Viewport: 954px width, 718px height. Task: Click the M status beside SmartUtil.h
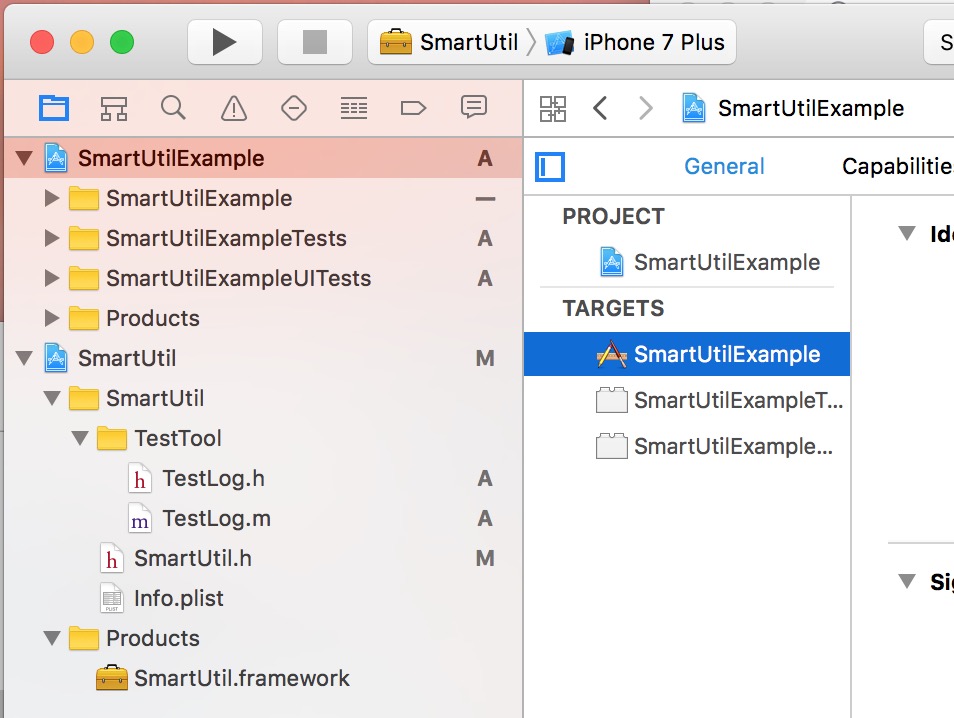click(485, 558)
